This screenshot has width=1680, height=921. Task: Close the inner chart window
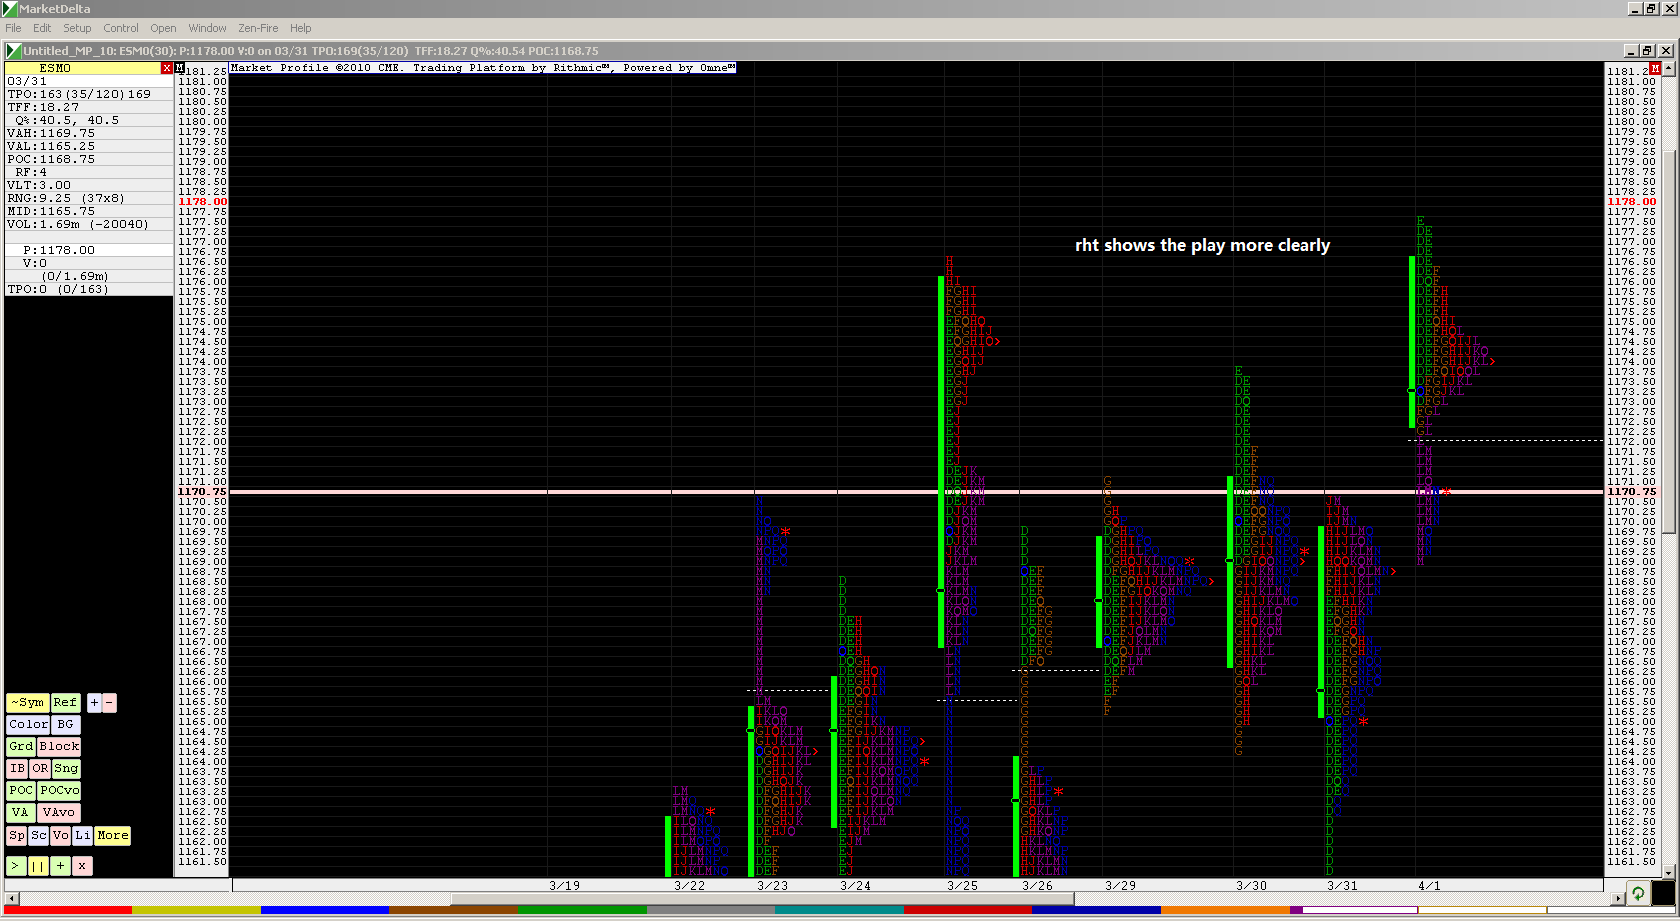1665,50
